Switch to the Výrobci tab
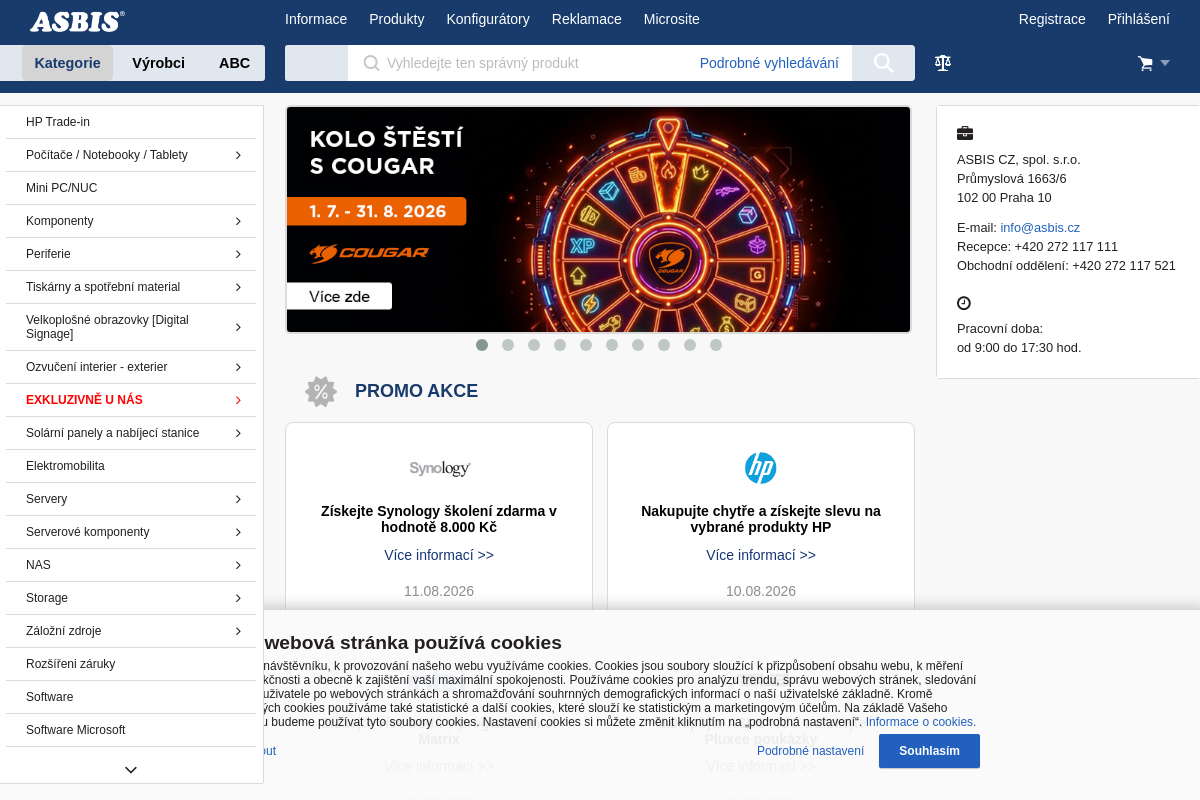1200x800 pixels. 158,63
